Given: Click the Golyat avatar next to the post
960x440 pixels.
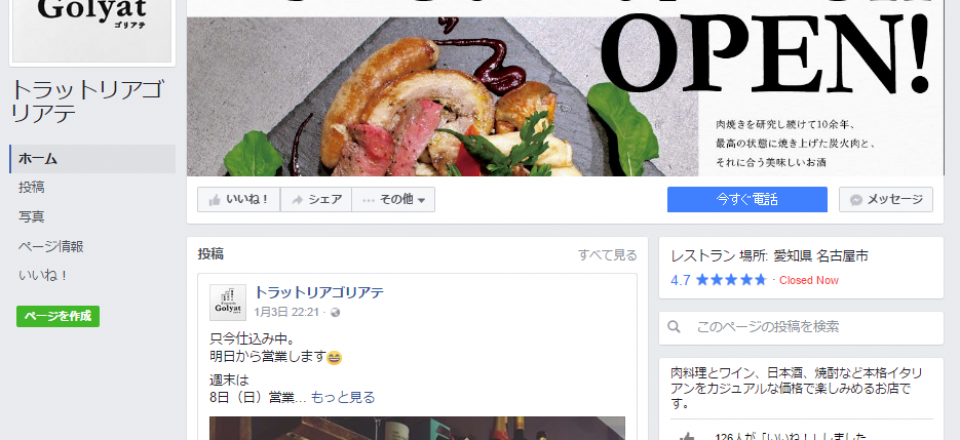Looking at the screenshot, I should (x=228, y=302).
